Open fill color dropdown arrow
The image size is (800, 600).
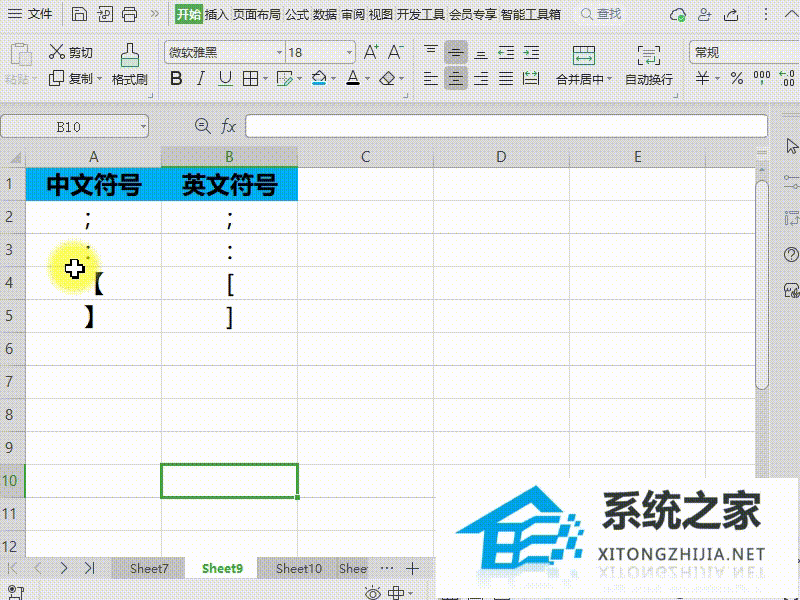(x=333, y=79)
